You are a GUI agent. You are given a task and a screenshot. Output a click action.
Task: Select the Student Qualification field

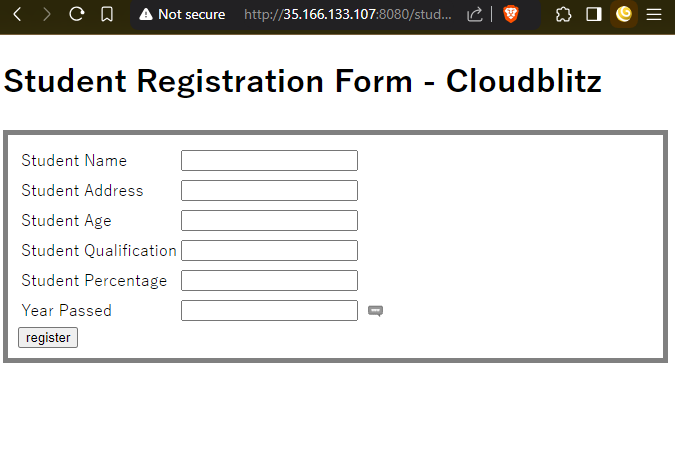point(269,251)
